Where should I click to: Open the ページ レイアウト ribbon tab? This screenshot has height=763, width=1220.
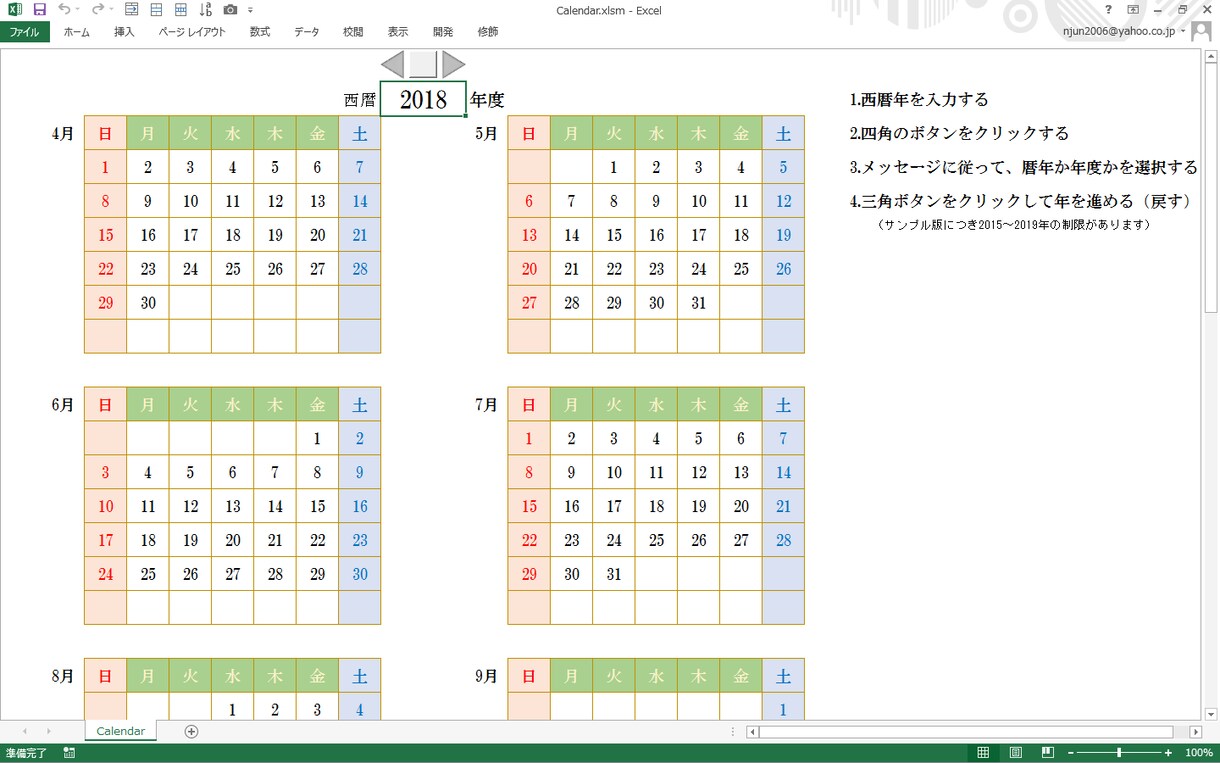click(x=192, y=32)
